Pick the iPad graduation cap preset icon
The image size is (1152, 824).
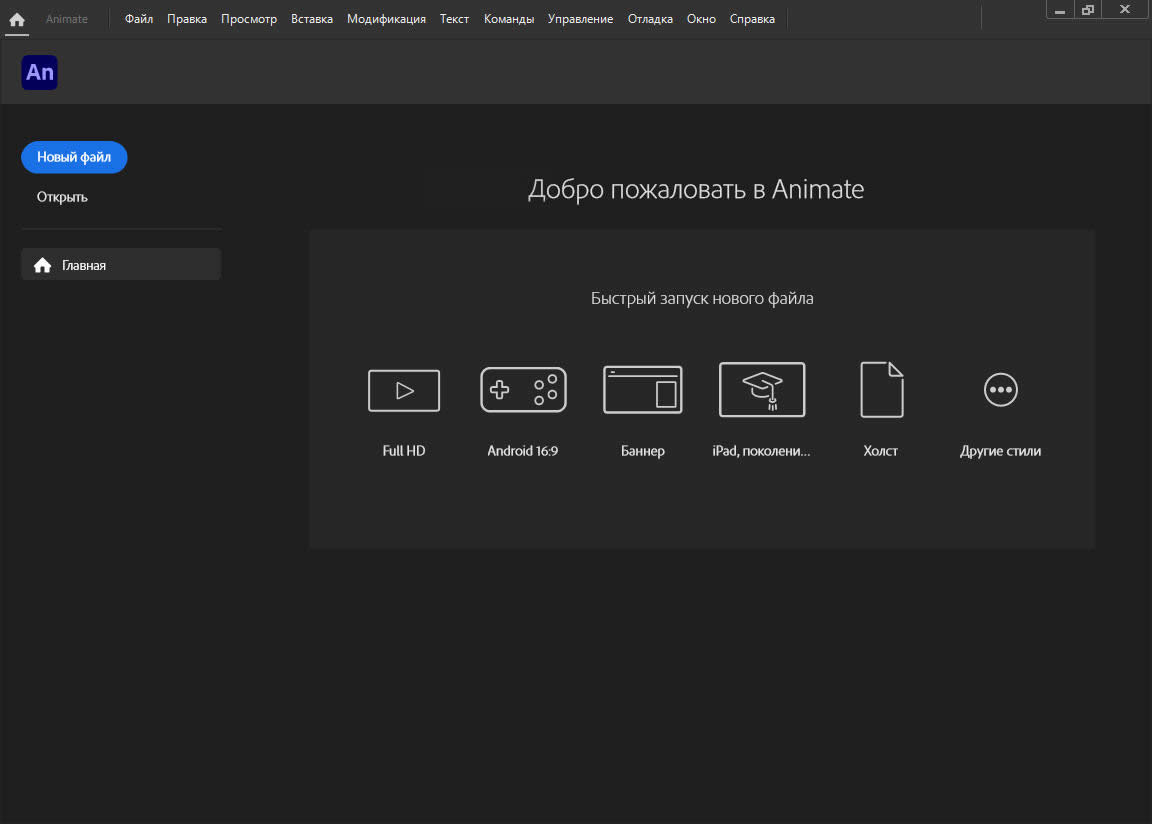point(762,390)
